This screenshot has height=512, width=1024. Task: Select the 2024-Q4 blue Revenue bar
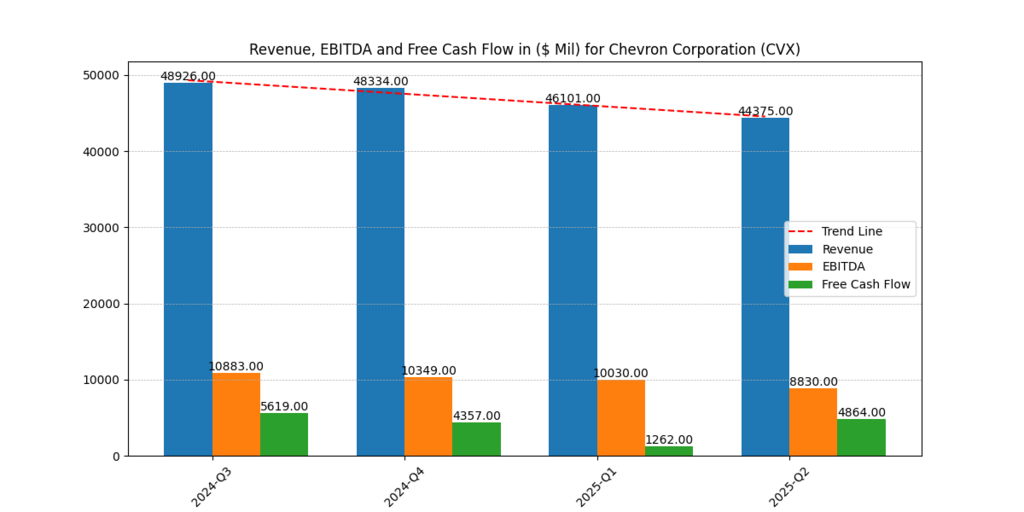[380, 272]
